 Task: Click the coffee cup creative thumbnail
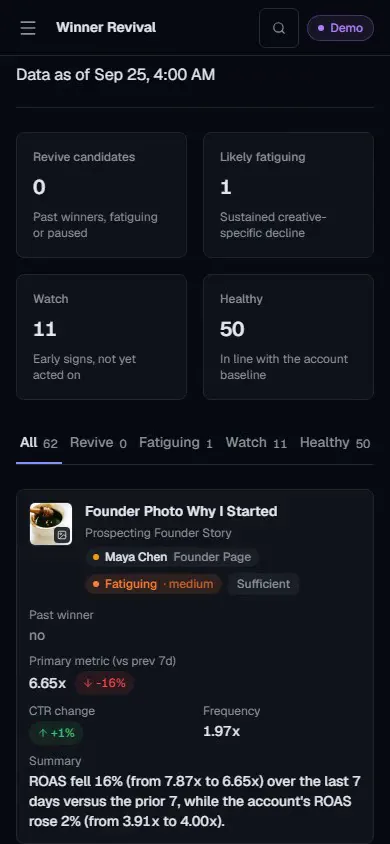(51, 524)
